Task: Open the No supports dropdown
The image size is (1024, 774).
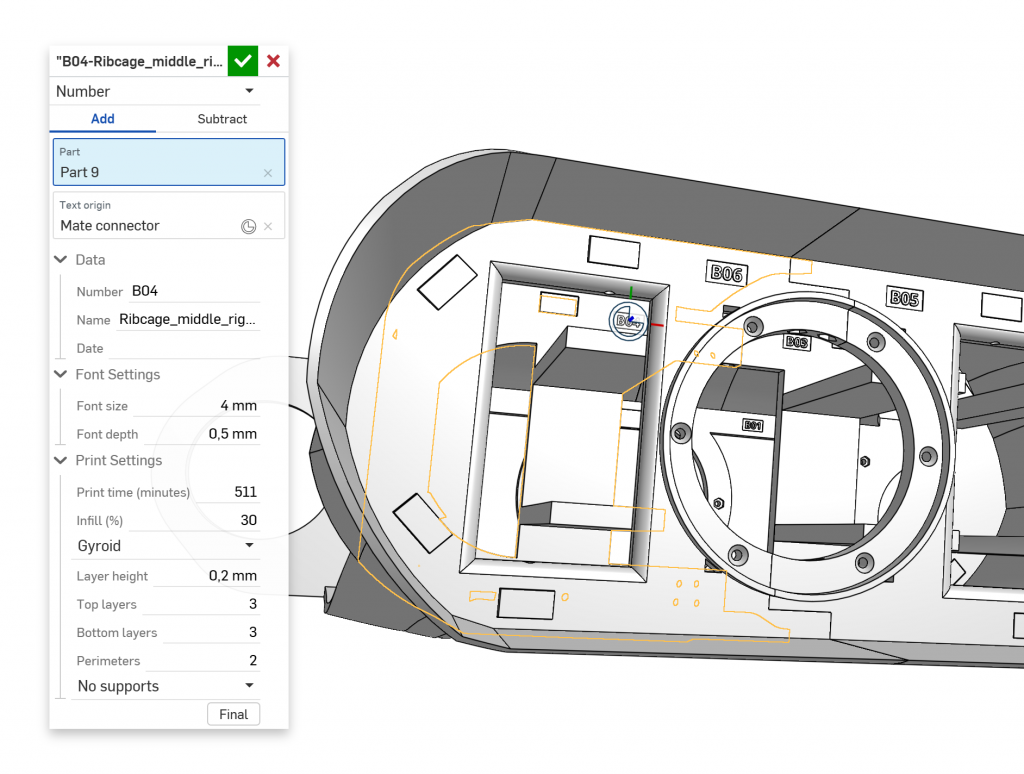Action: point(167,686)
